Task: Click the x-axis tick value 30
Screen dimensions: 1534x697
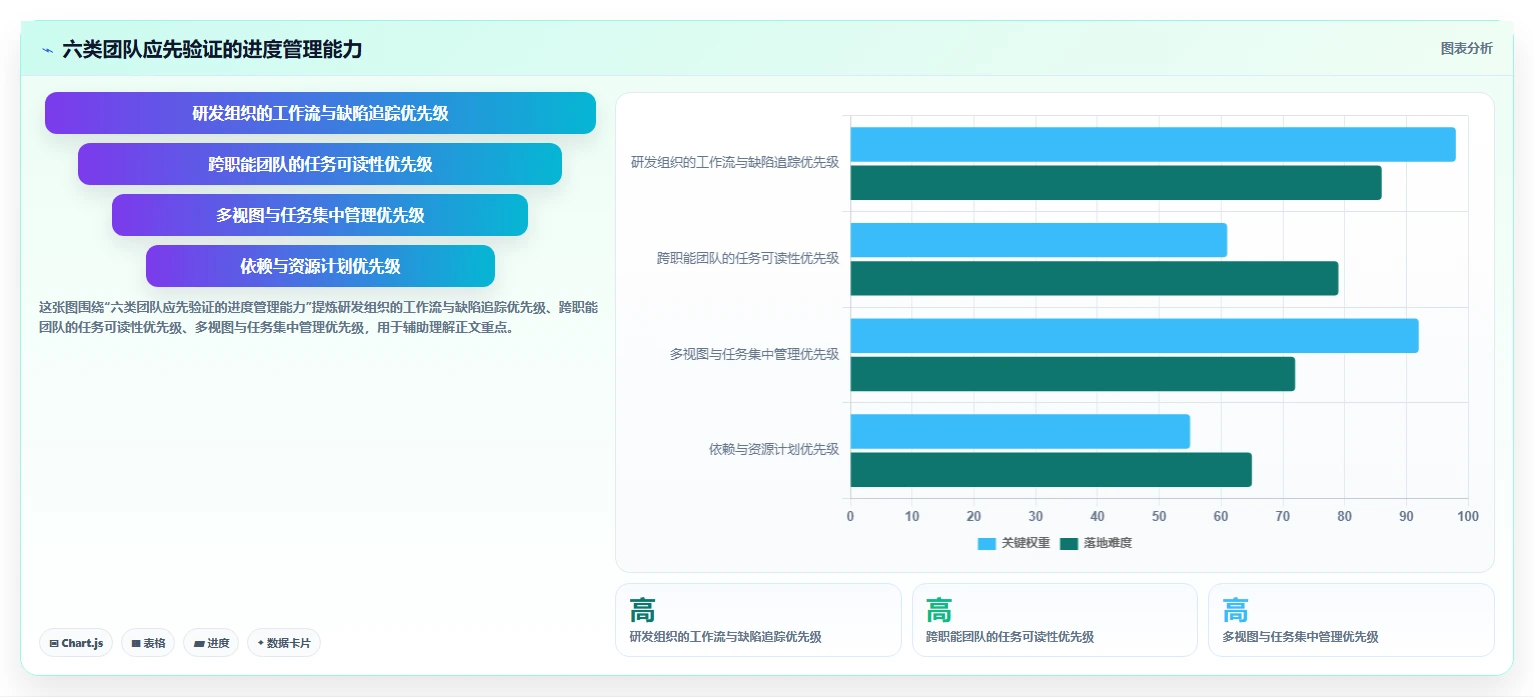Action: [x=1036, y=516]
